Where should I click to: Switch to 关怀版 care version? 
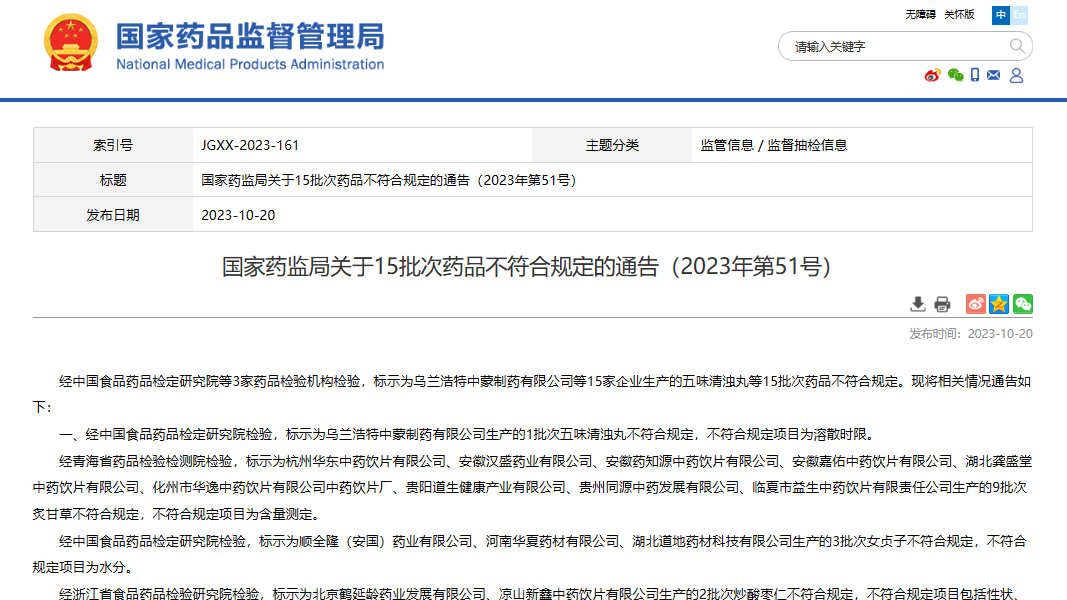[x=958, y=15]
